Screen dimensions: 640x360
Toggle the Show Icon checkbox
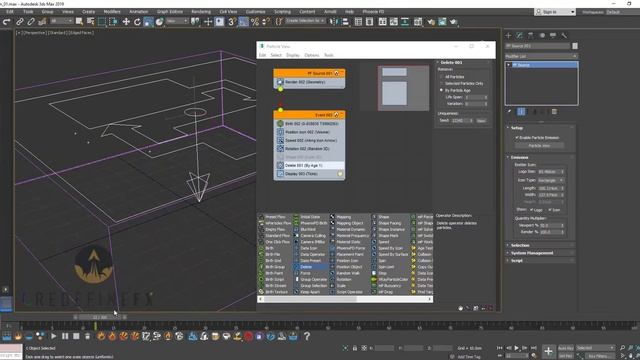click(550, 209)
